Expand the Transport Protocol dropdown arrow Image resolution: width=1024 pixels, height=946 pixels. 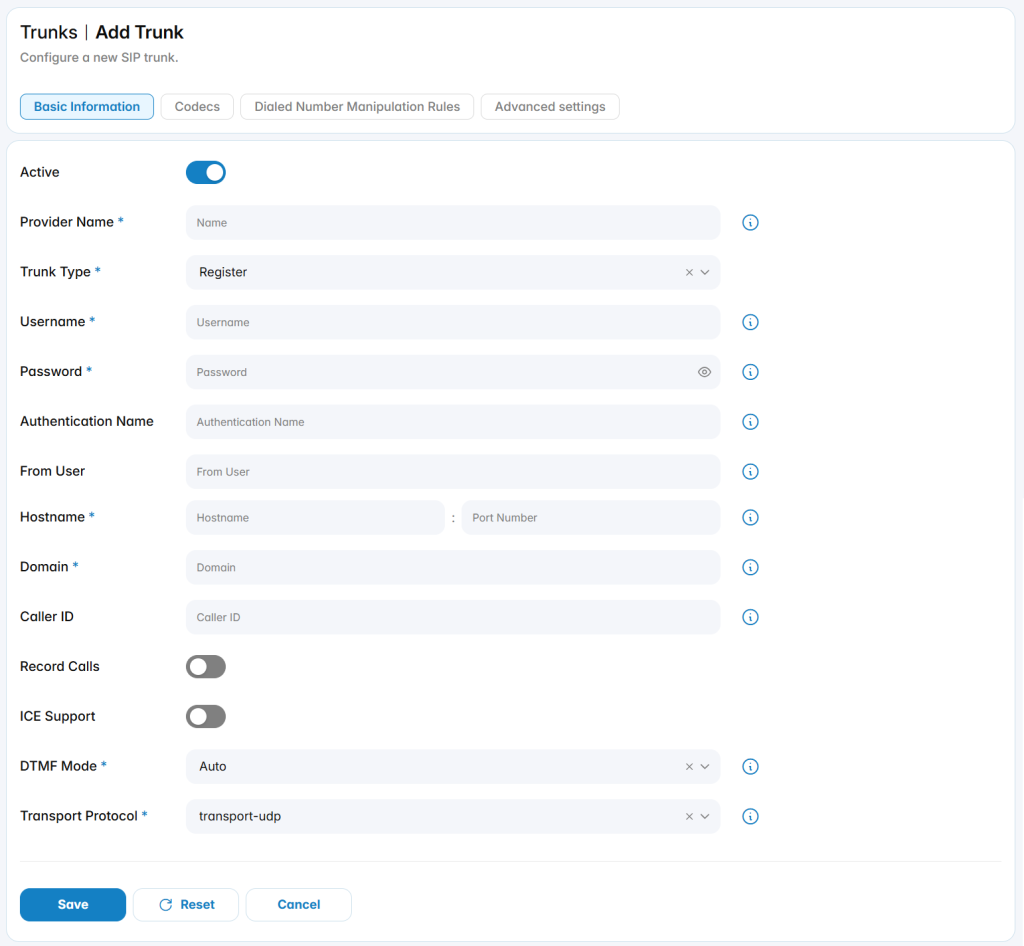(x=705, y=816)
